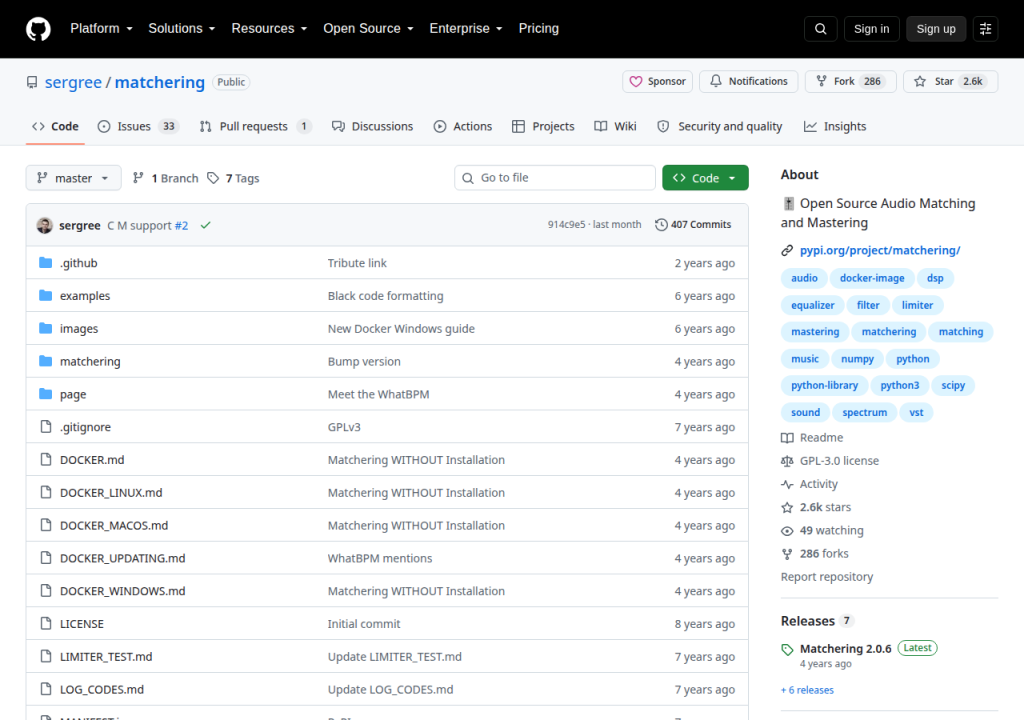Open DOCKER_UPDATING.md file icon
The height and width of the screenshot is (720, 1024).
pos(46,558)
